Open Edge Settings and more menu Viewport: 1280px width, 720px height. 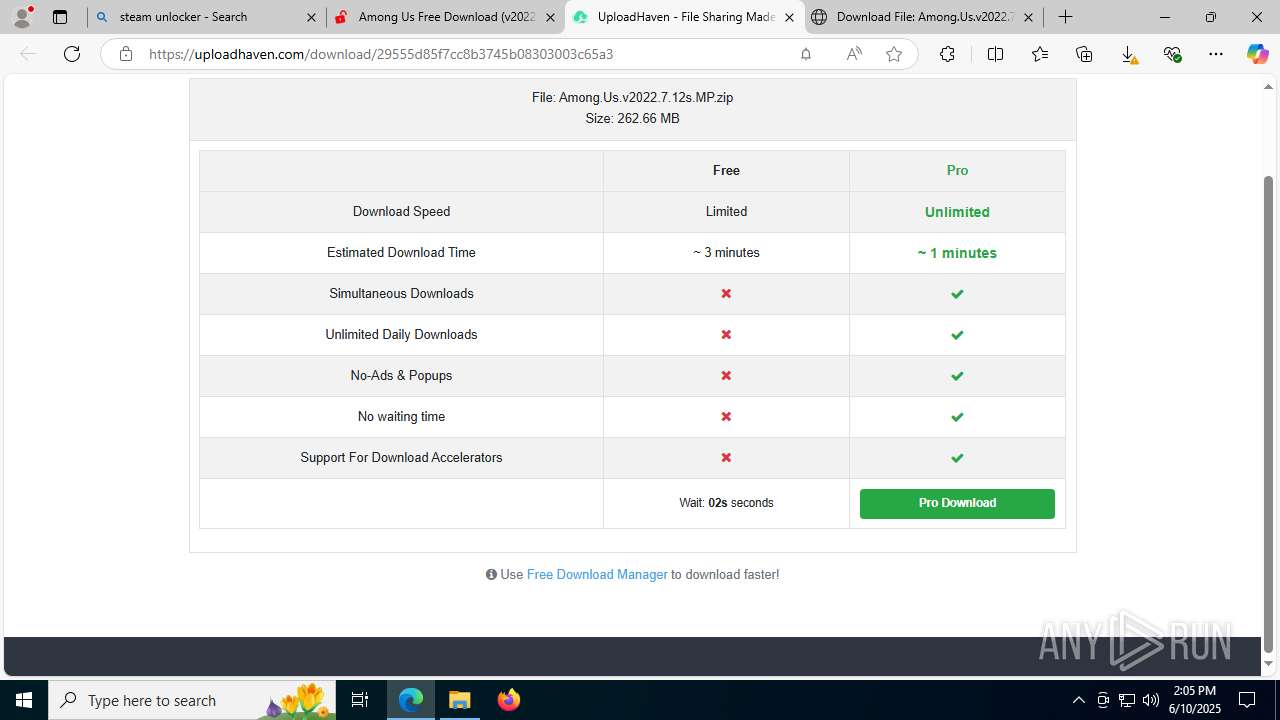point(1216,54)
